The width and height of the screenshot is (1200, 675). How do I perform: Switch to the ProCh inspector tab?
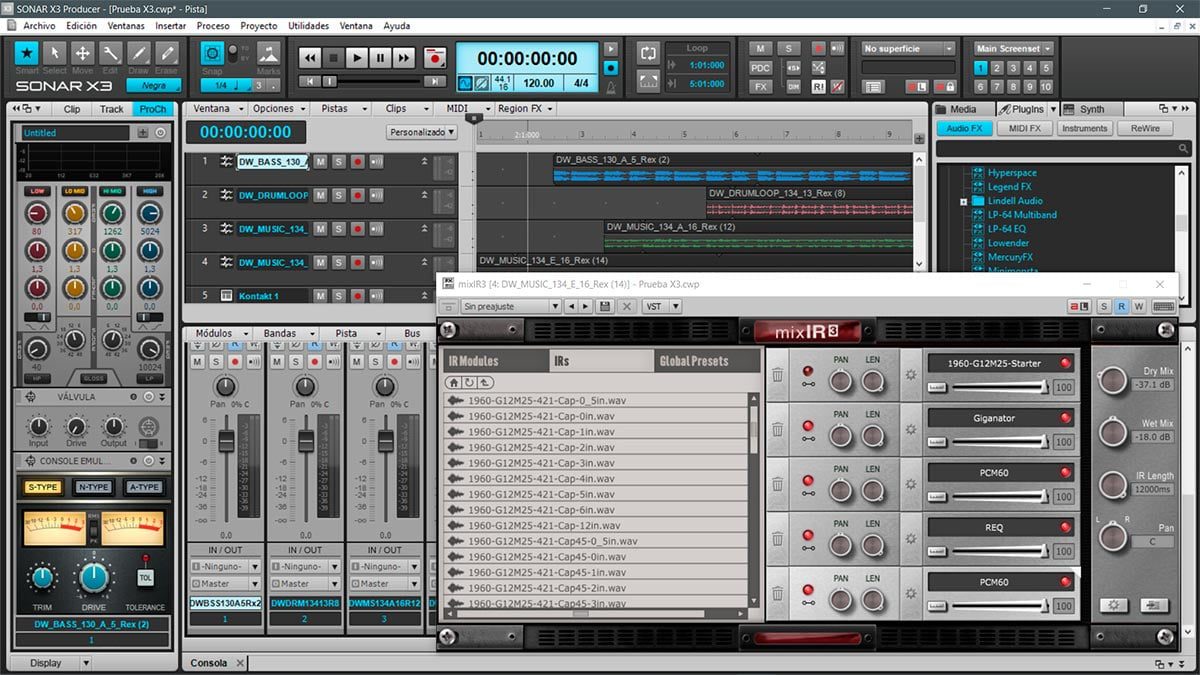point(153,109)
